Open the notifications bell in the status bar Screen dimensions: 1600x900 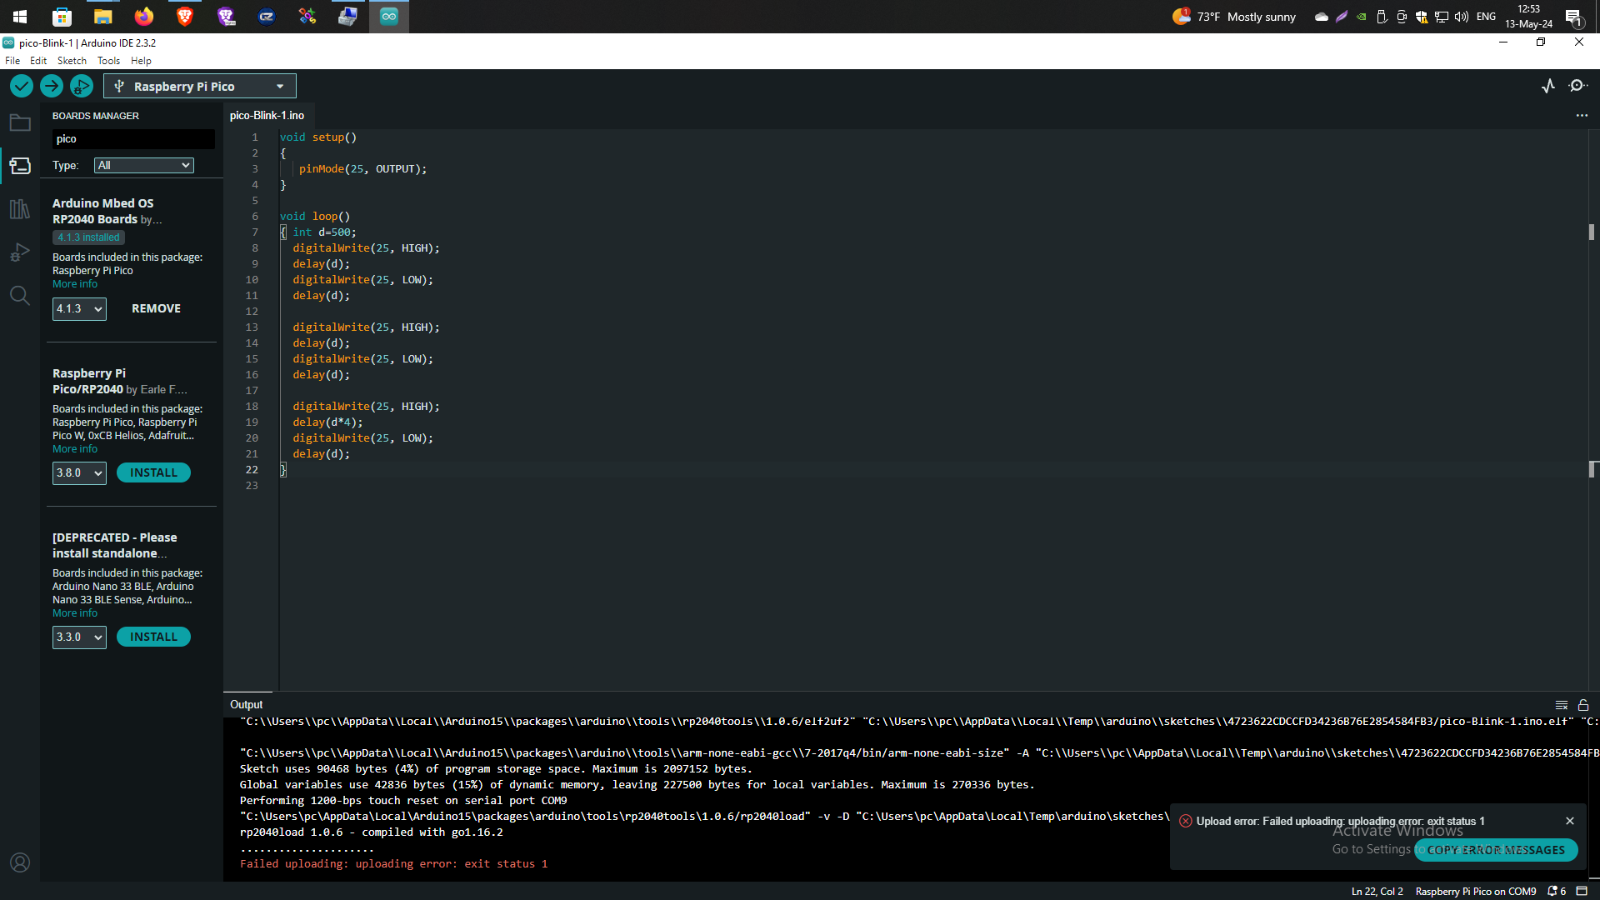click(x=1557, y=891)
